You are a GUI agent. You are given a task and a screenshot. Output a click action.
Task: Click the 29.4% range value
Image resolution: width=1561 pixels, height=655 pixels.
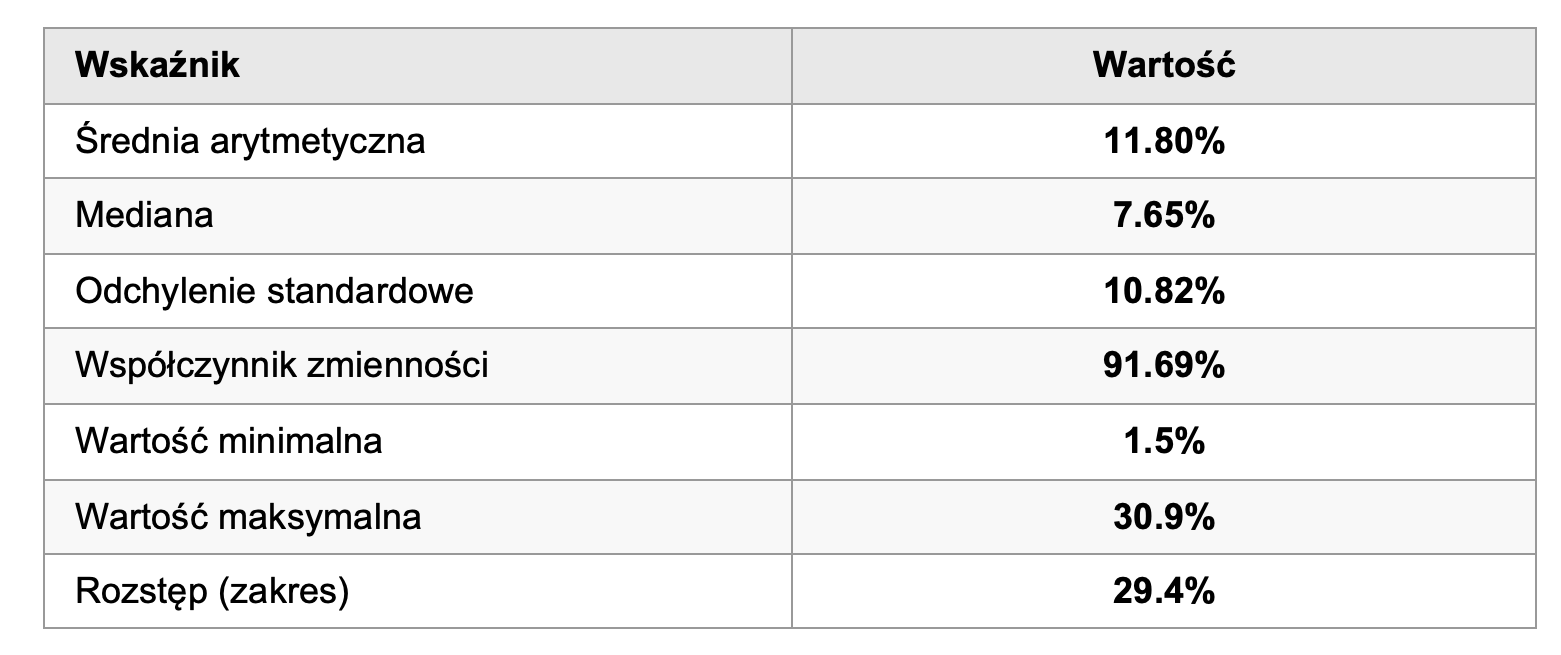[1163, 592]
